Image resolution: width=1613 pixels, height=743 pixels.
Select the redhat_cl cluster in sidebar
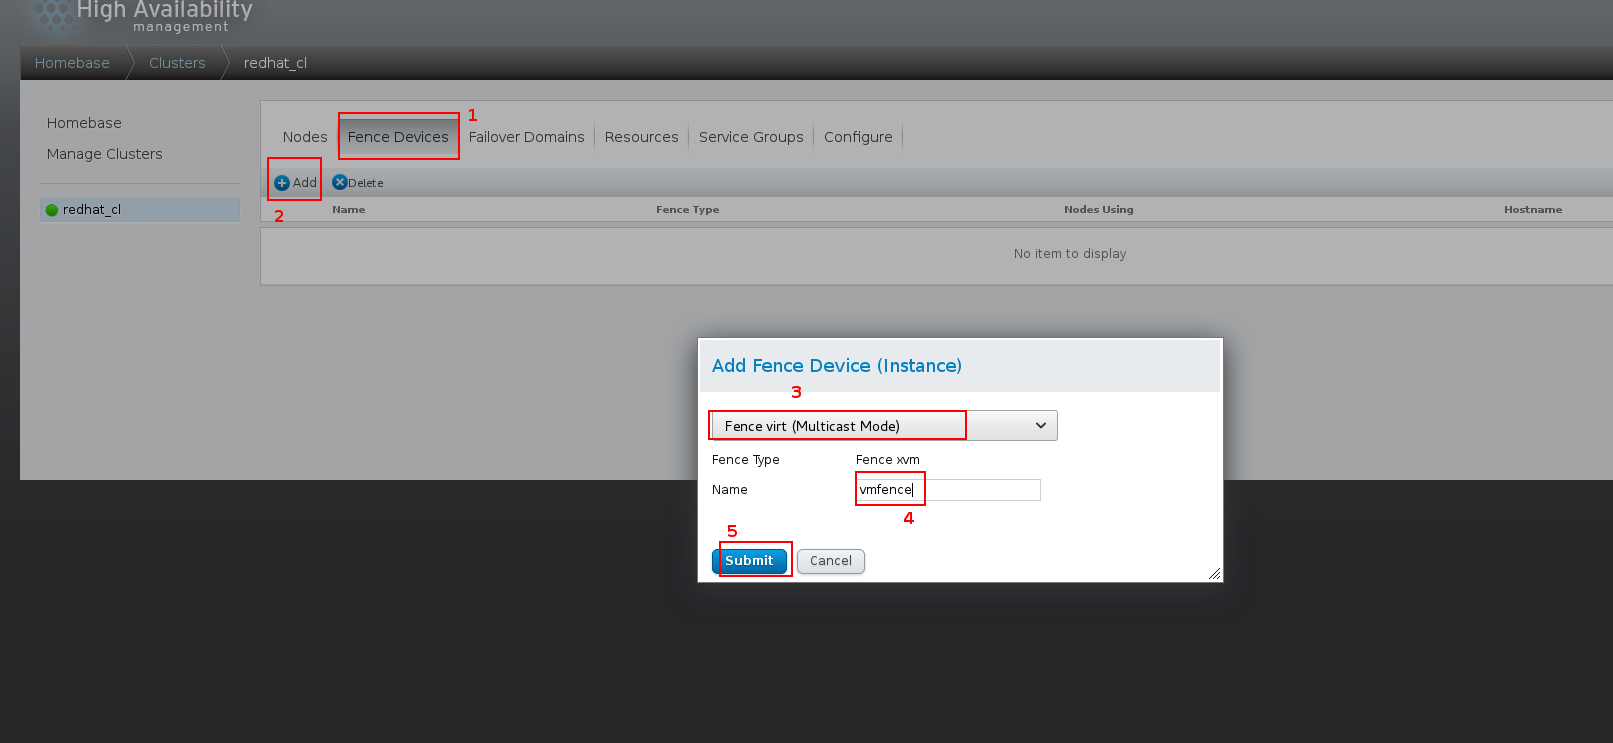(x=140, y=210)
